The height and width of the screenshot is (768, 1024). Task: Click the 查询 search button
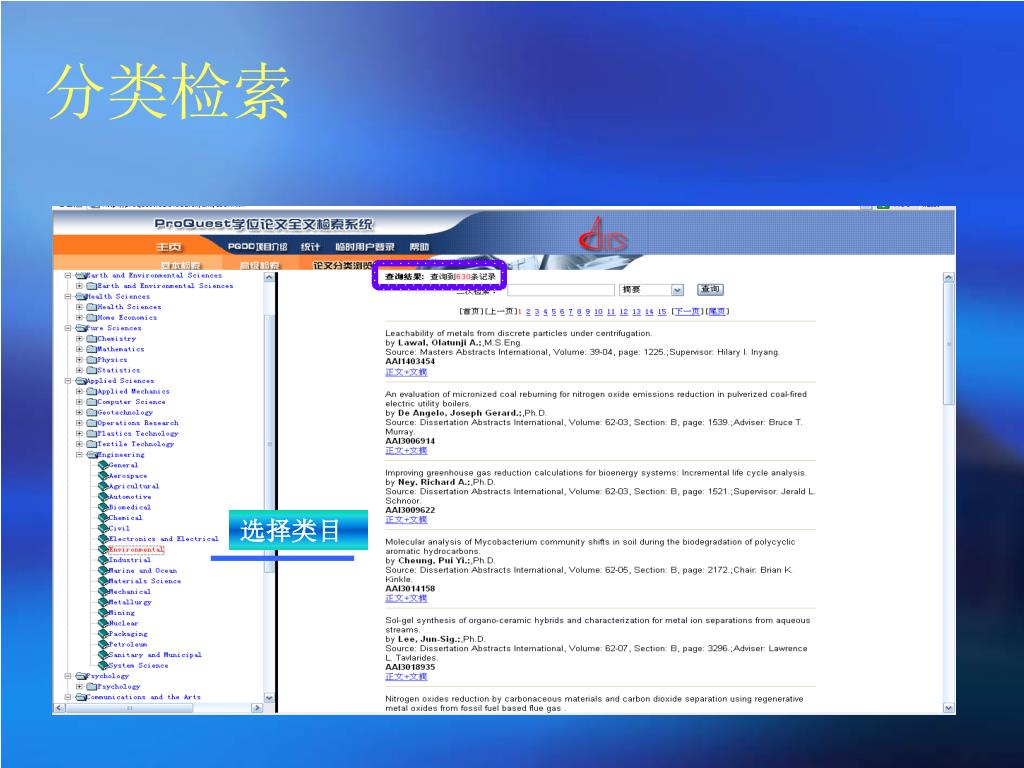tap(711, 289)
